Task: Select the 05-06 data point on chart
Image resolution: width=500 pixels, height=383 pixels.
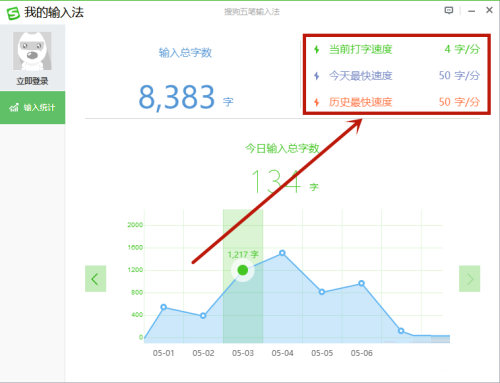Action: [361, 283]
